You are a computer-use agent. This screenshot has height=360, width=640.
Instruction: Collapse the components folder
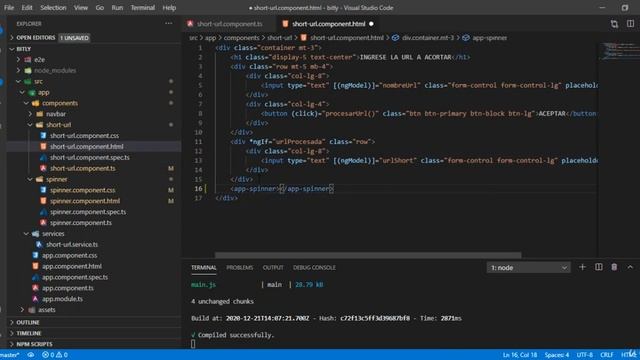tap(60, 103)
